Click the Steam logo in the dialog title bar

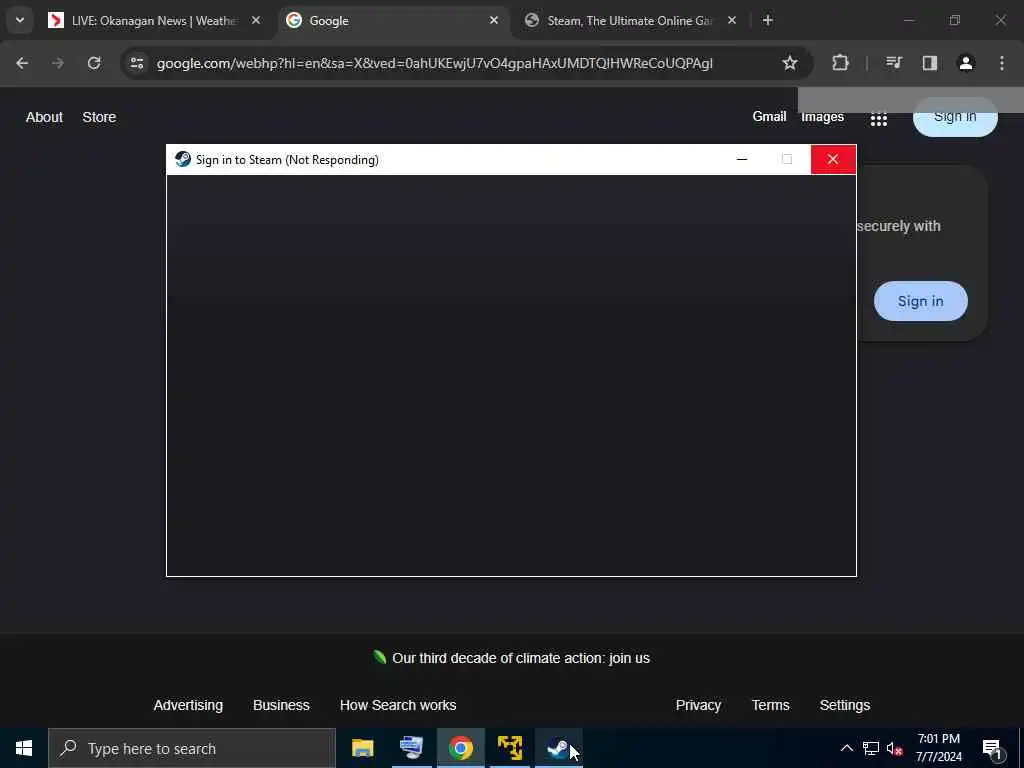pyautogui.click(x=183, y=159)
